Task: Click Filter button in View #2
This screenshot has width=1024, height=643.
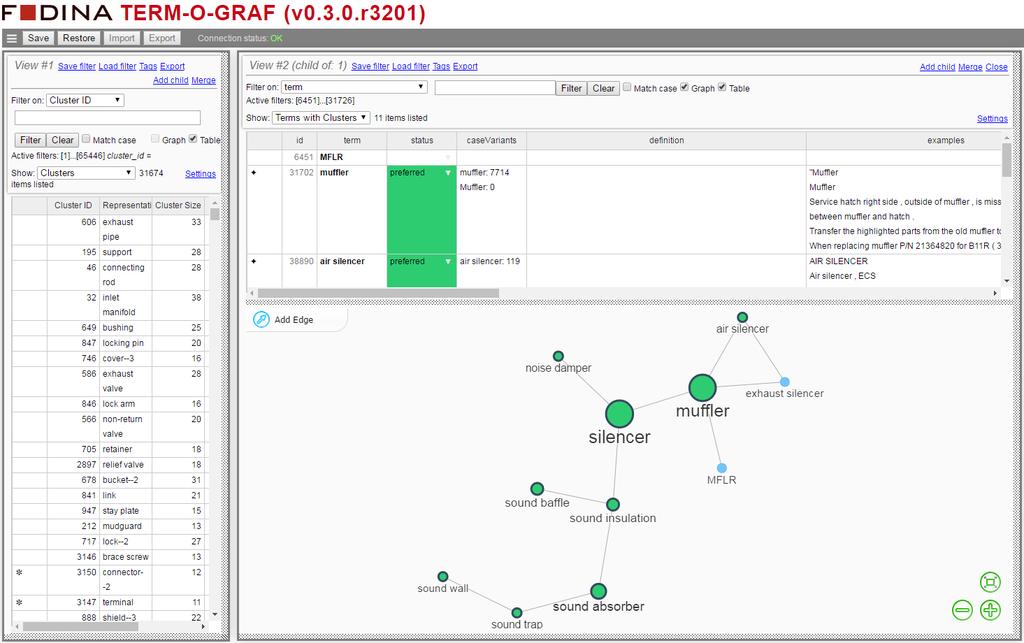Action: 571,88
